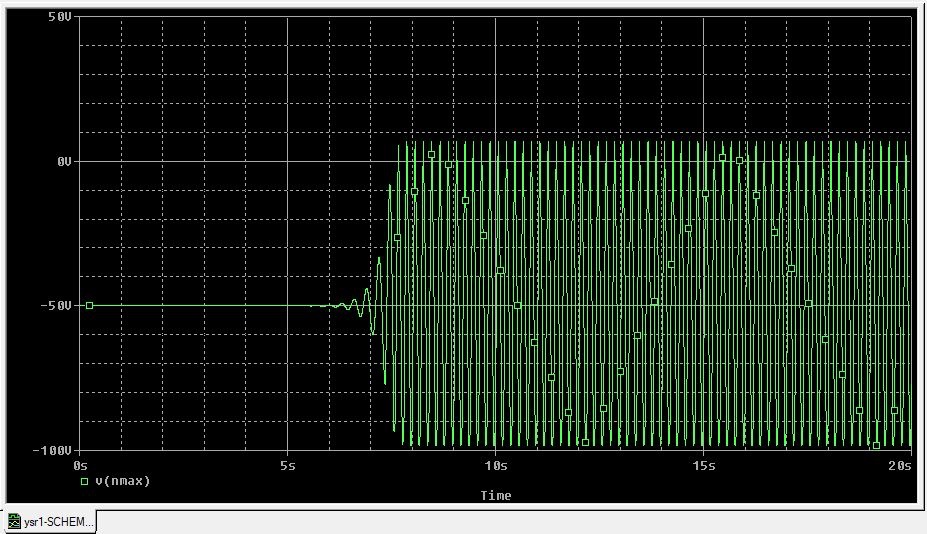This screenshot has height=534, width=927.
Task: Click the 0s x-axis label
Action: click(82, 466)
